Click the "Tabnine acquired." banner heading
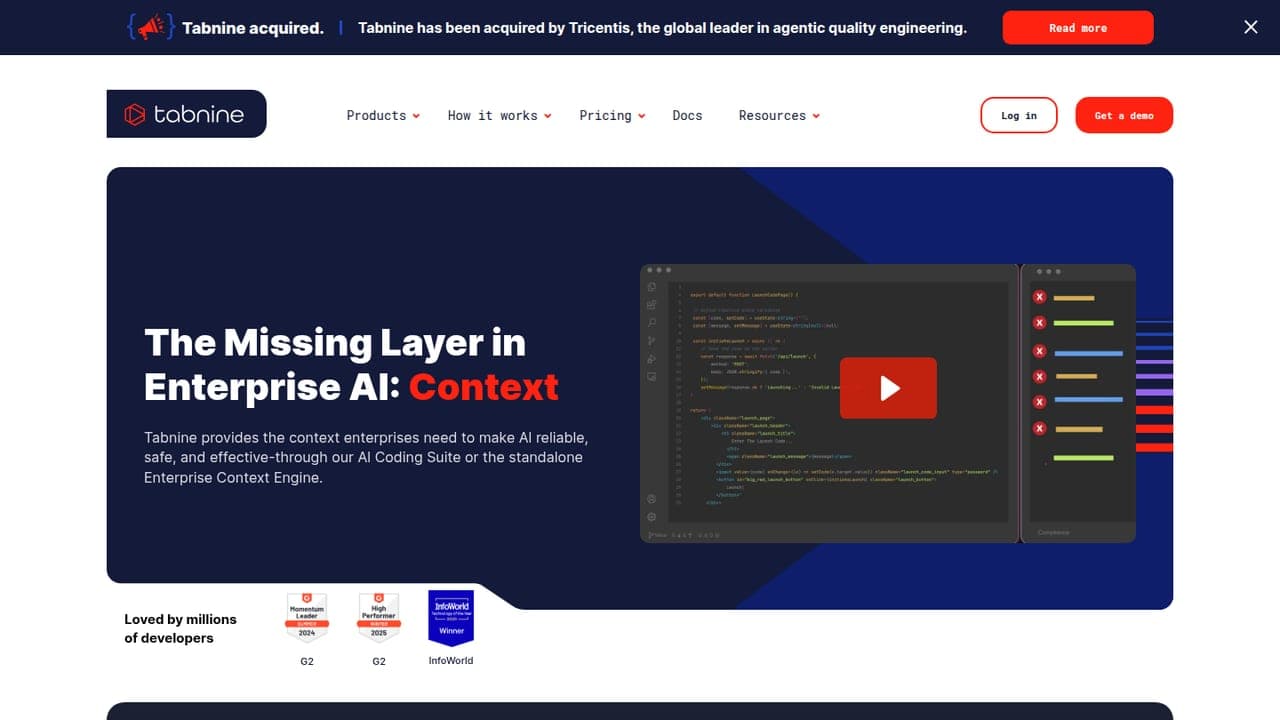 [x=253, y=28]
